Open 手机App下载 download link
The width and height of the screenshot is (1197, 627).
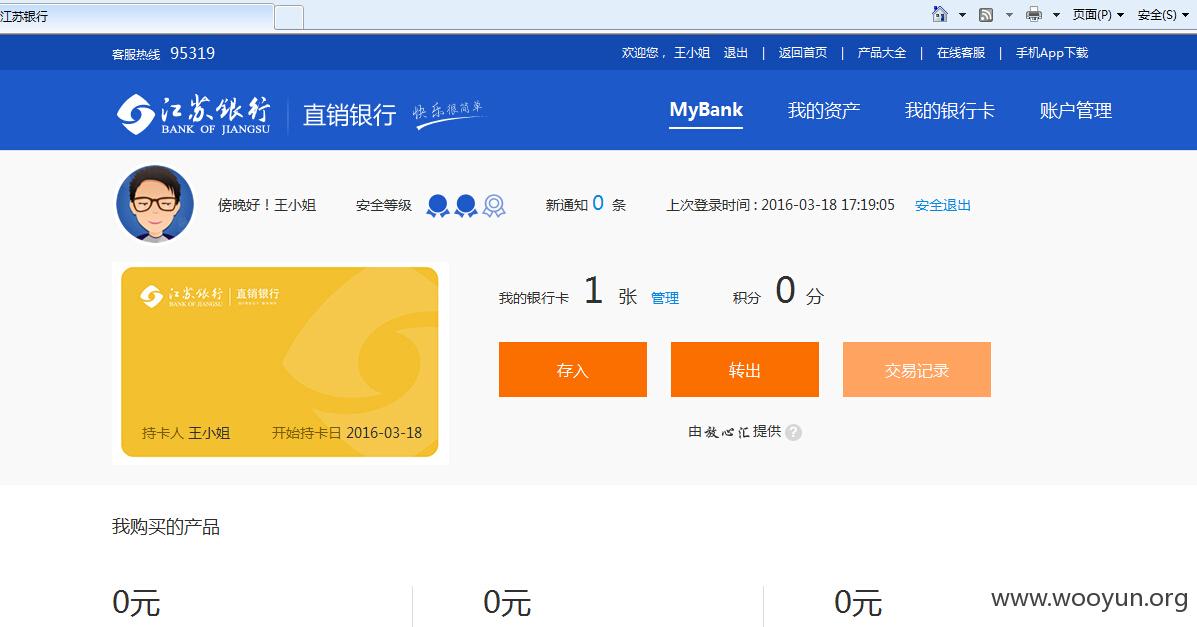point(1052,53)
